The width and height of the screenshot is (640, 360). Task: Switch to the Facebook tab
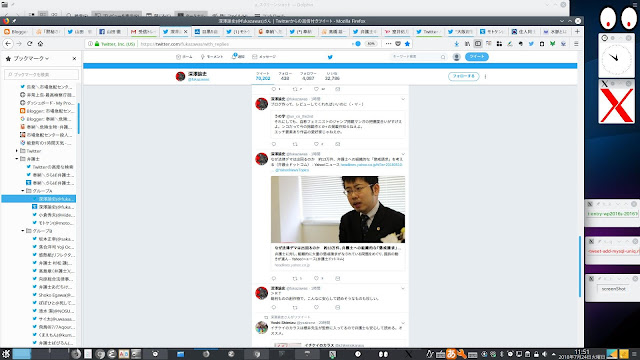coord(111,31)
